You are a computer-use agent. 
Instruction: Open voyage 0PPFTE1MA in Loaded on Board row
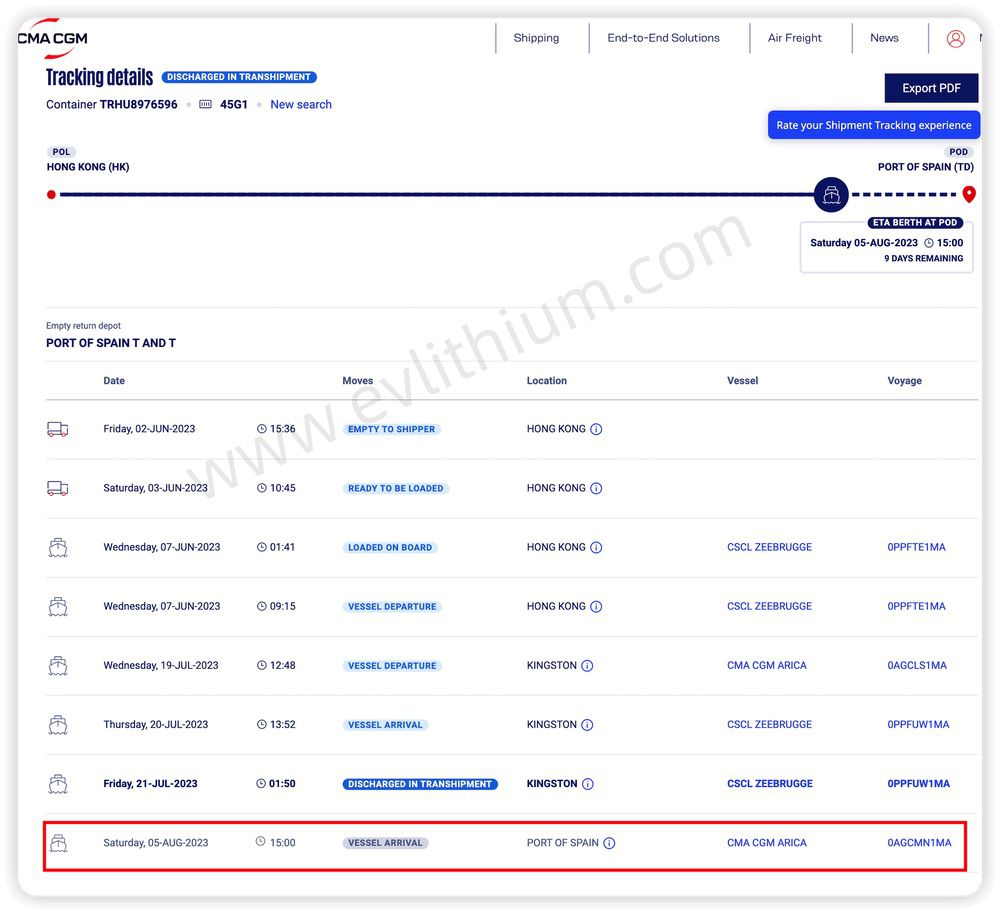coord(916,547)
